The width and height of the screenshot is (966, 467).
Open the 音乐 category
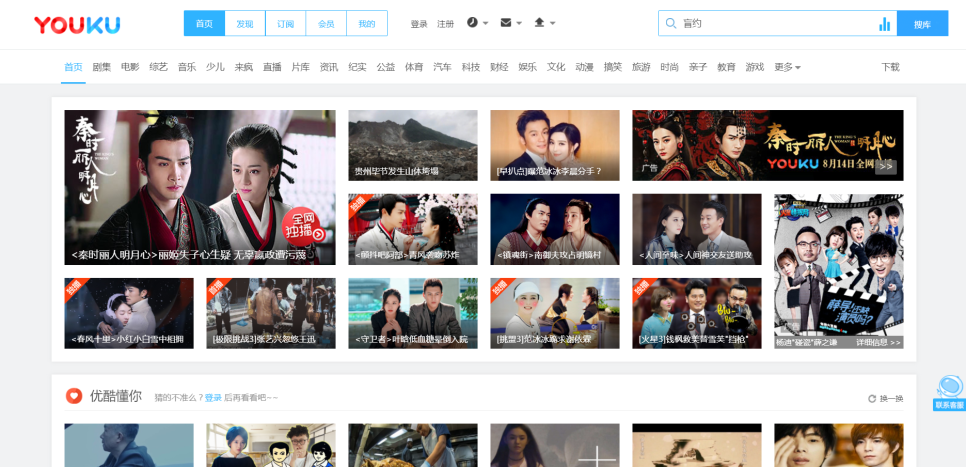(187, 67)
